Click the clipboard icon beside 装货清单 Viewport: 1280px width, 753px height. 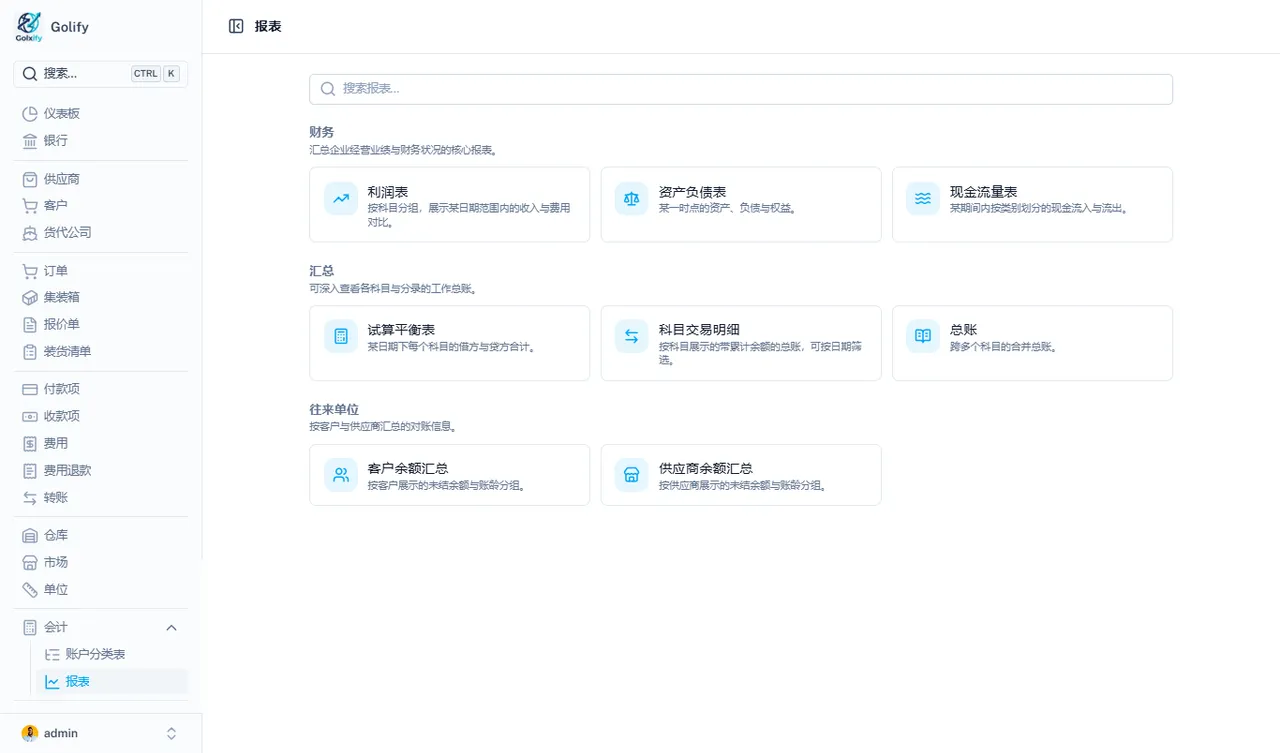pos(30,352)
